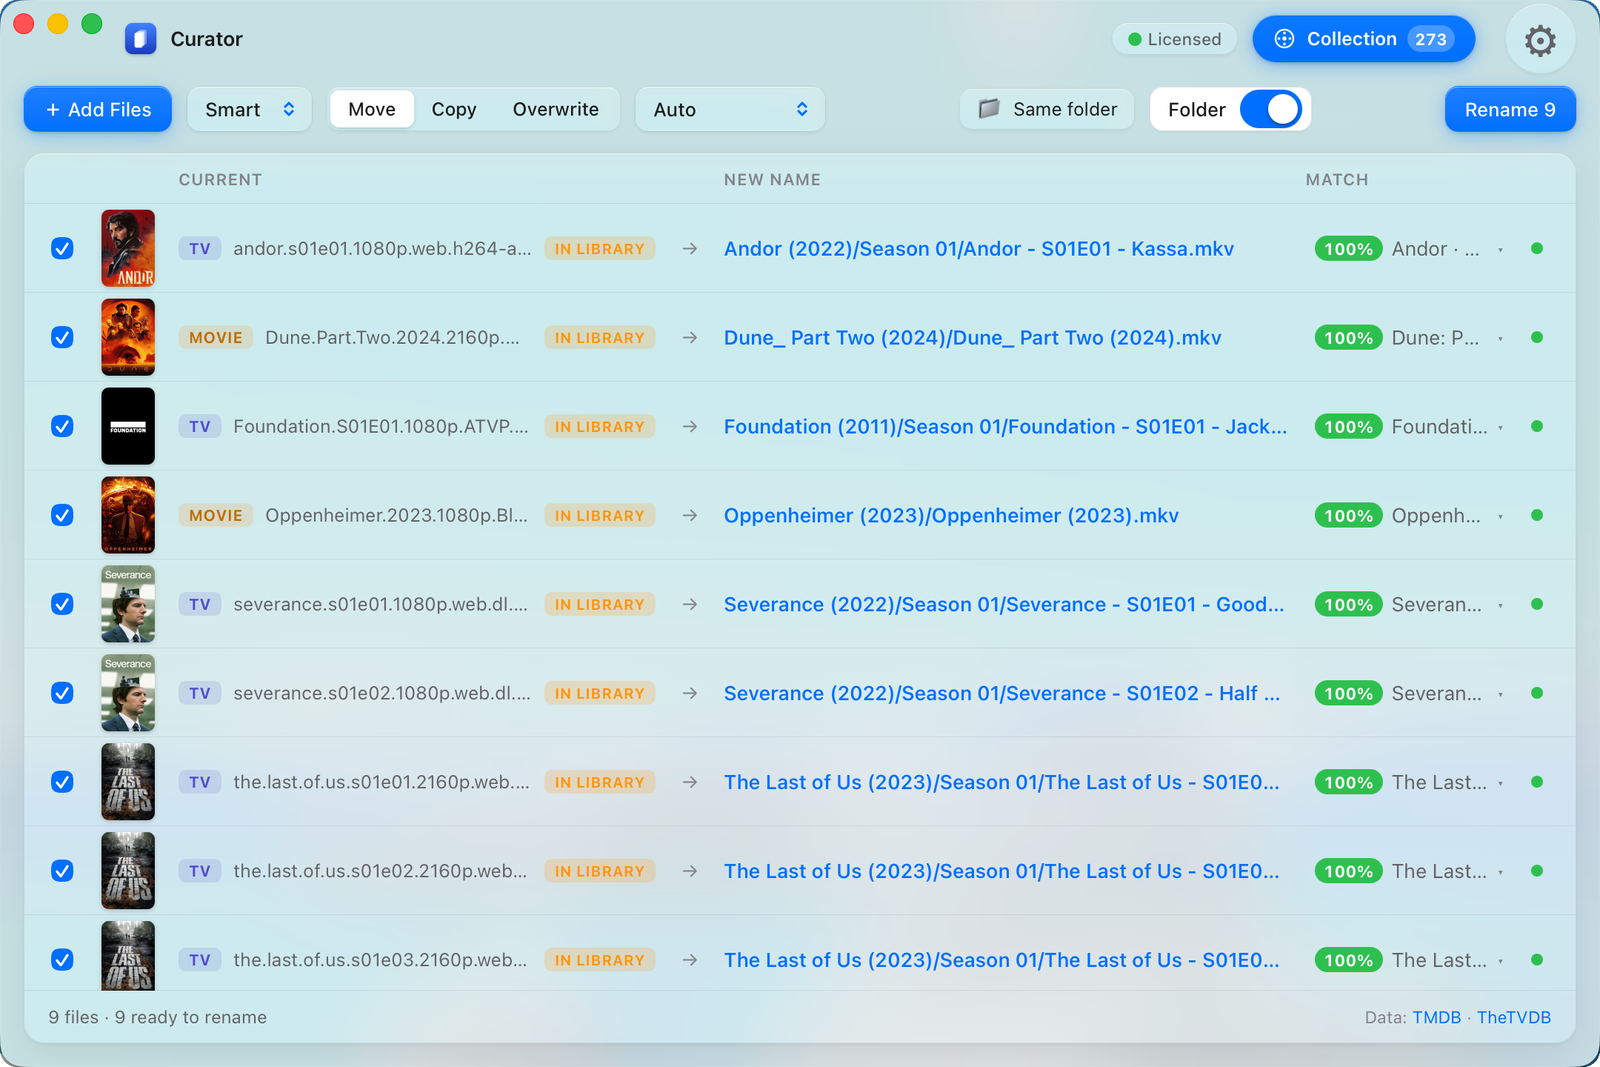1600x1067 pixels.
Task: Click the Oppenheimer poster thumbnail
Action: pos(128,515)
